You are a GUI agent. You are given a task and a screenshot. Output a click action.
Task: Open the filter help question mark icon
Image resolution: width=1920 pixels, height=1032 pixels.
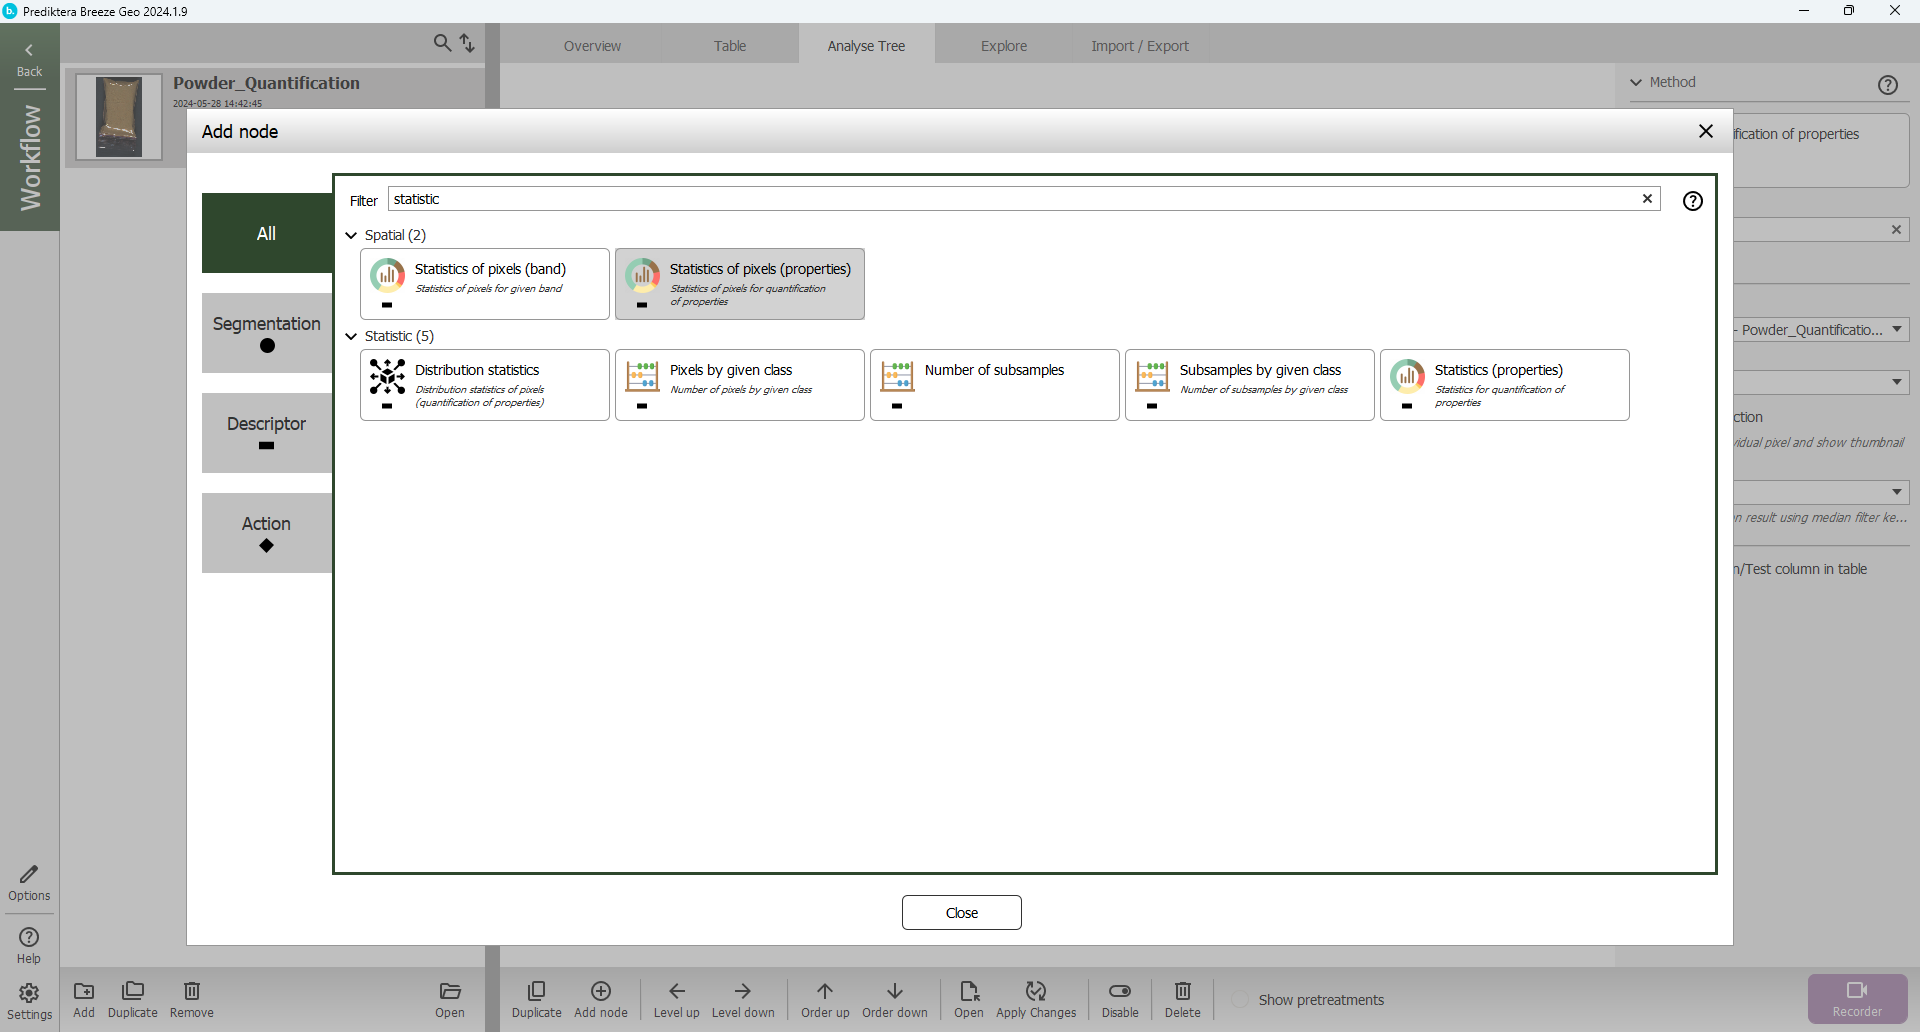1692,201
